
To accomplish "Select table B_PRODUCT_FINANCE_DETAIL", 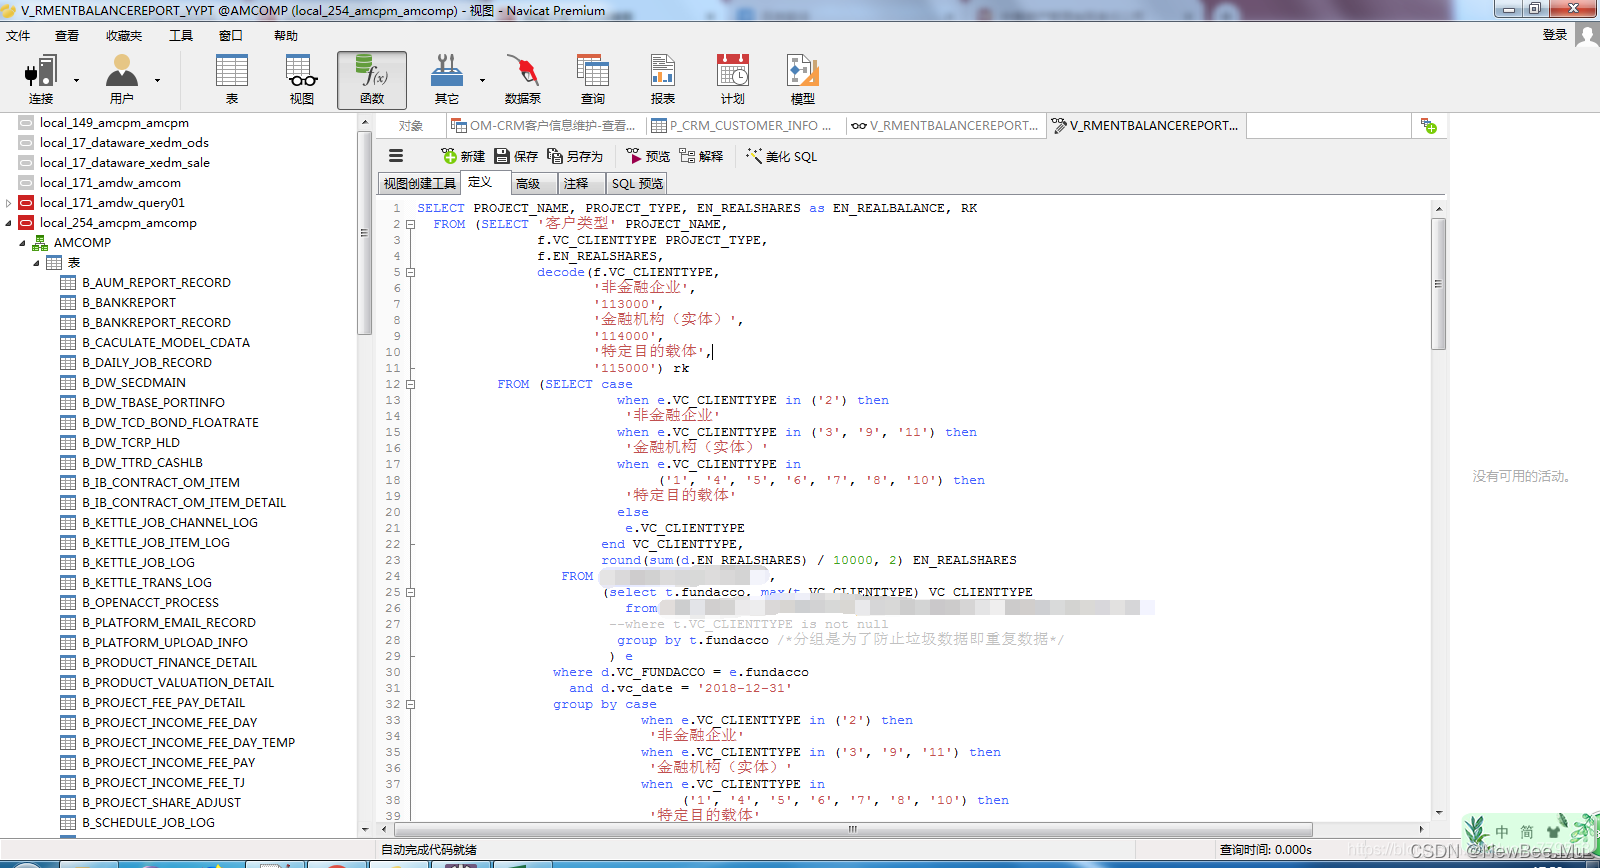I will (x=169, y=663).
